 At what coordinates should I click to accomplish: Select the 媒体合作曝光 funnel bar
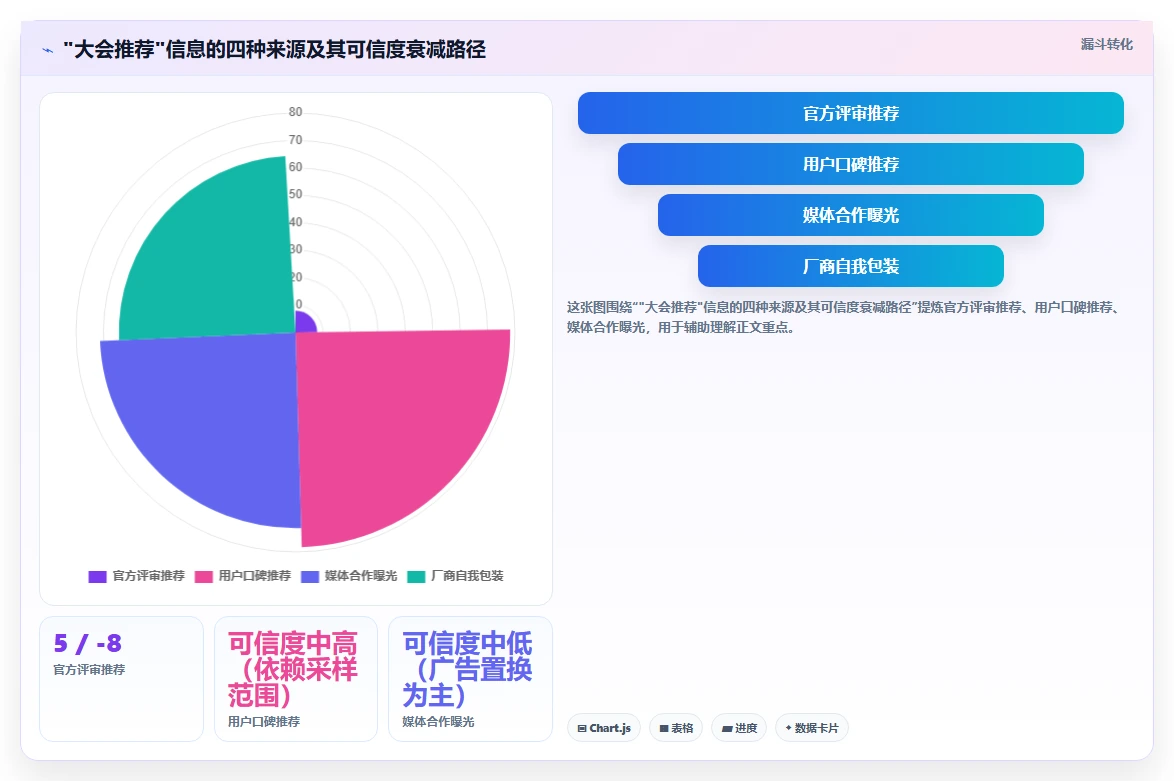point(851,215)
